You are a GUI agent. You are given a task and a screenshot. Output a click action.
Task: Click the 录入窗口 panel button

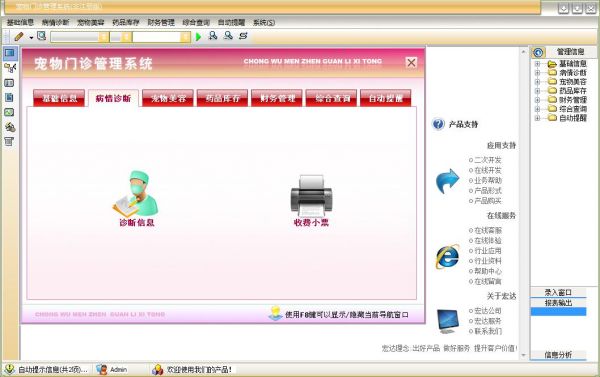558,292
